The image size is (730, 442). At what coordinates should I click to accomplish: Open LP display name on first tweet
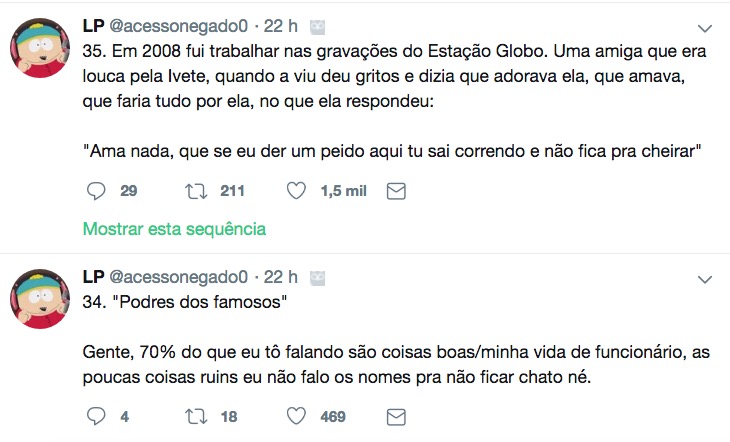click(x=93, y=26)
